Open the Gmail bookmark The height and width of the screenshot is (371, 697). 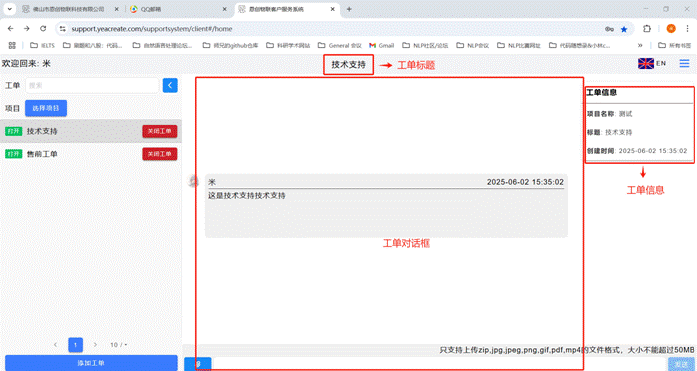point(381,45)
